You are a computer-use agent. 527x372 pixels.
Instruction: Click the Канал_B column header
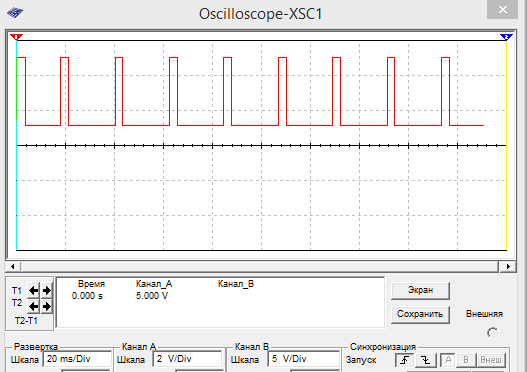pyautogui.click(x=236, y=284)
